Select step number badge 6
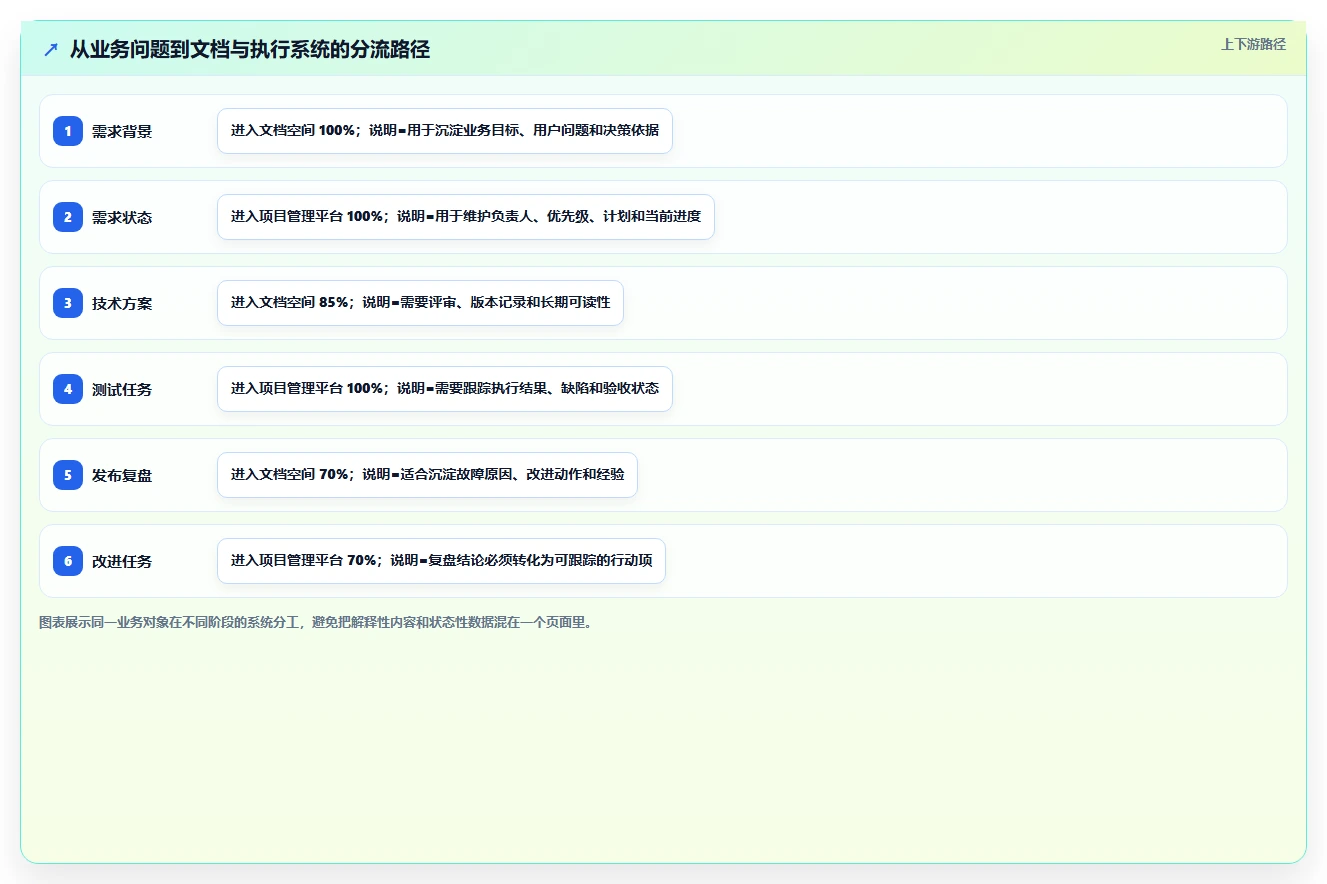 pyautogui.click(x=68, y=561)
